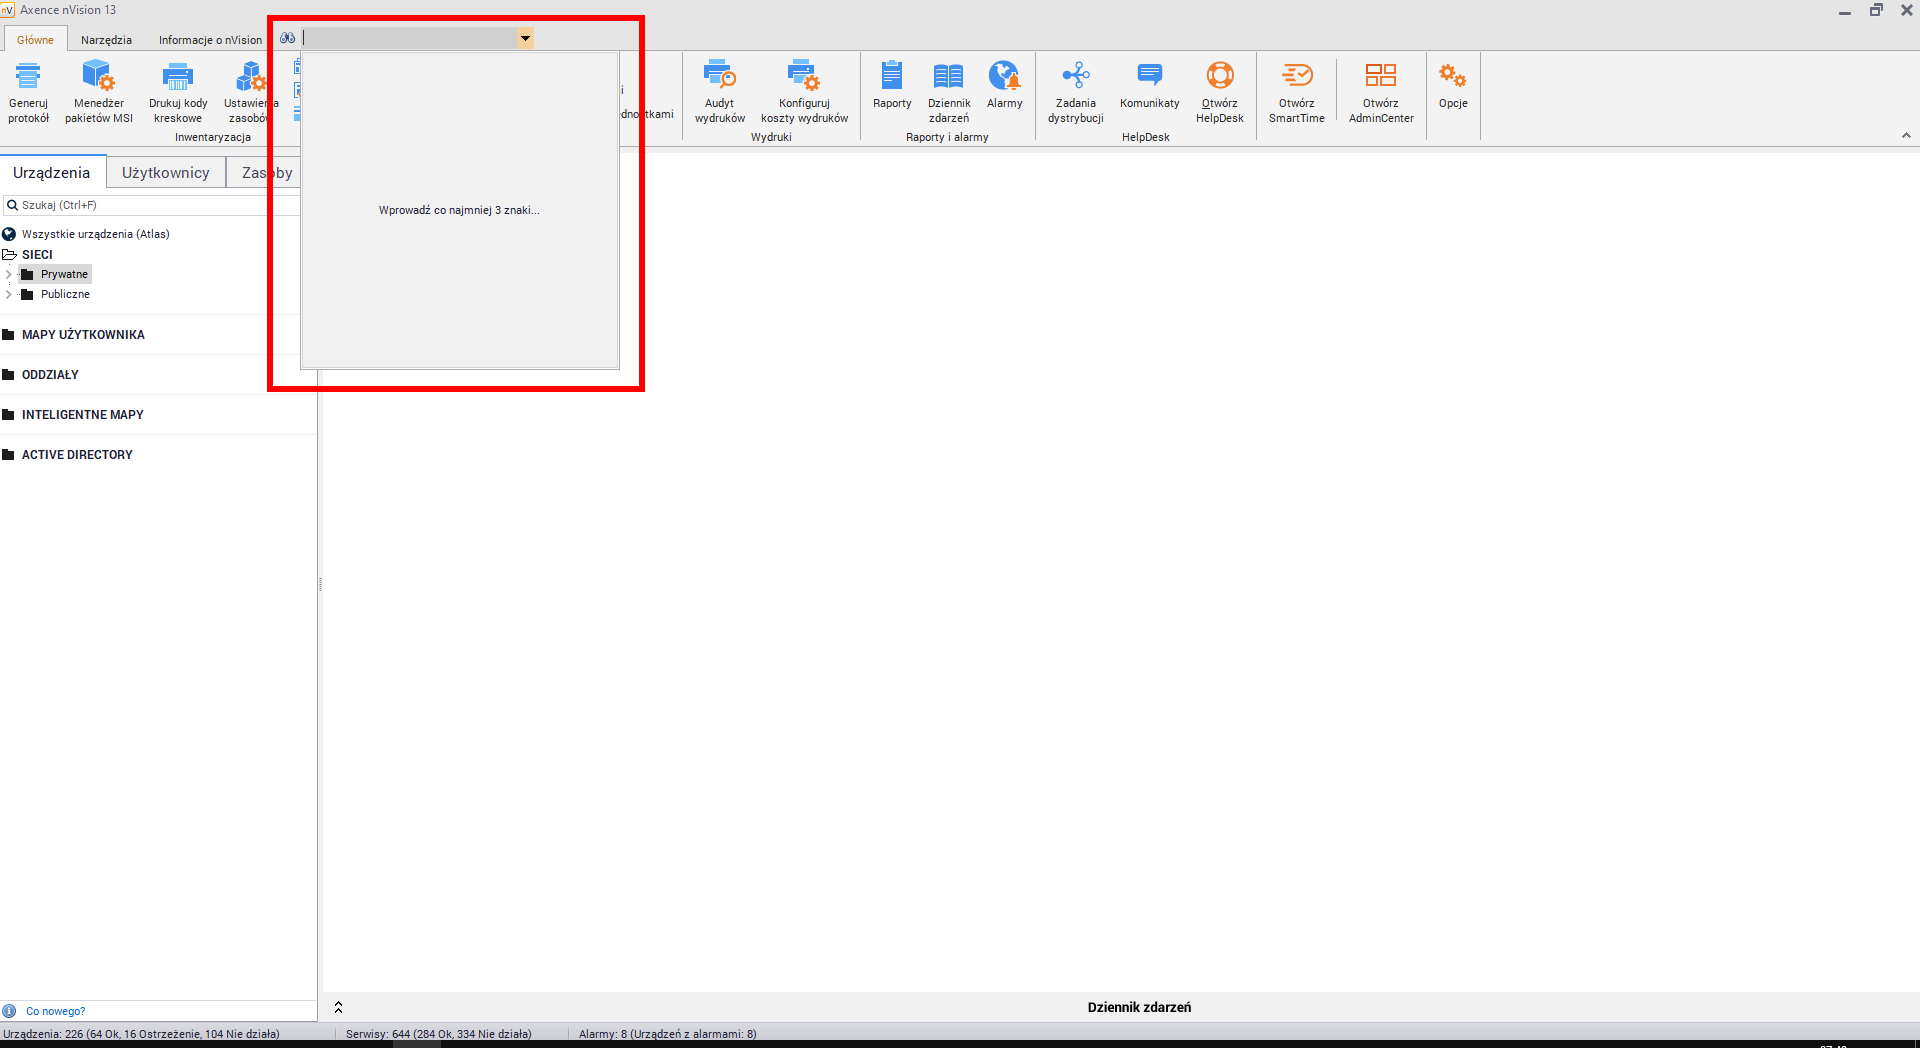
Task: Switch to the Narzędzia ribbon tab
Action: (x=106, y=40)
